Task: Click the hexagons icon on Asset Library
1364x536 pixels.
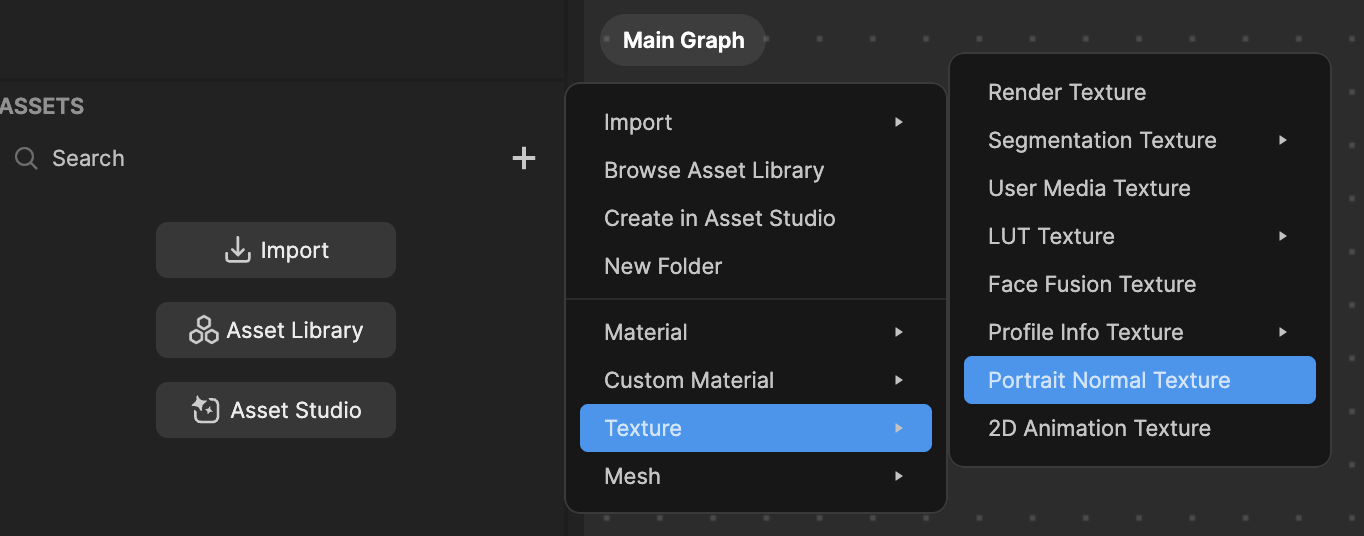Action: coord(204,330)
